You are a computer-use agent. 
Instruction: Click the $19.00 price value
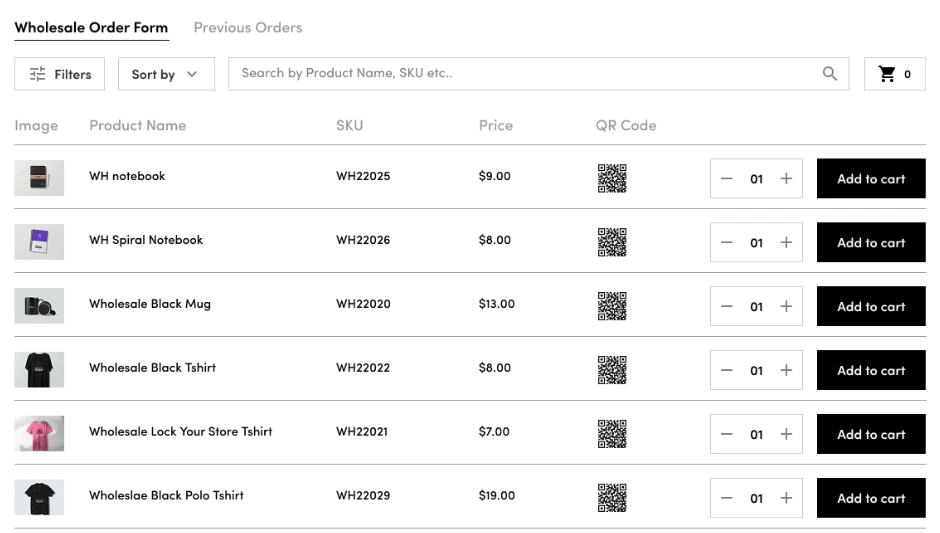496,496
